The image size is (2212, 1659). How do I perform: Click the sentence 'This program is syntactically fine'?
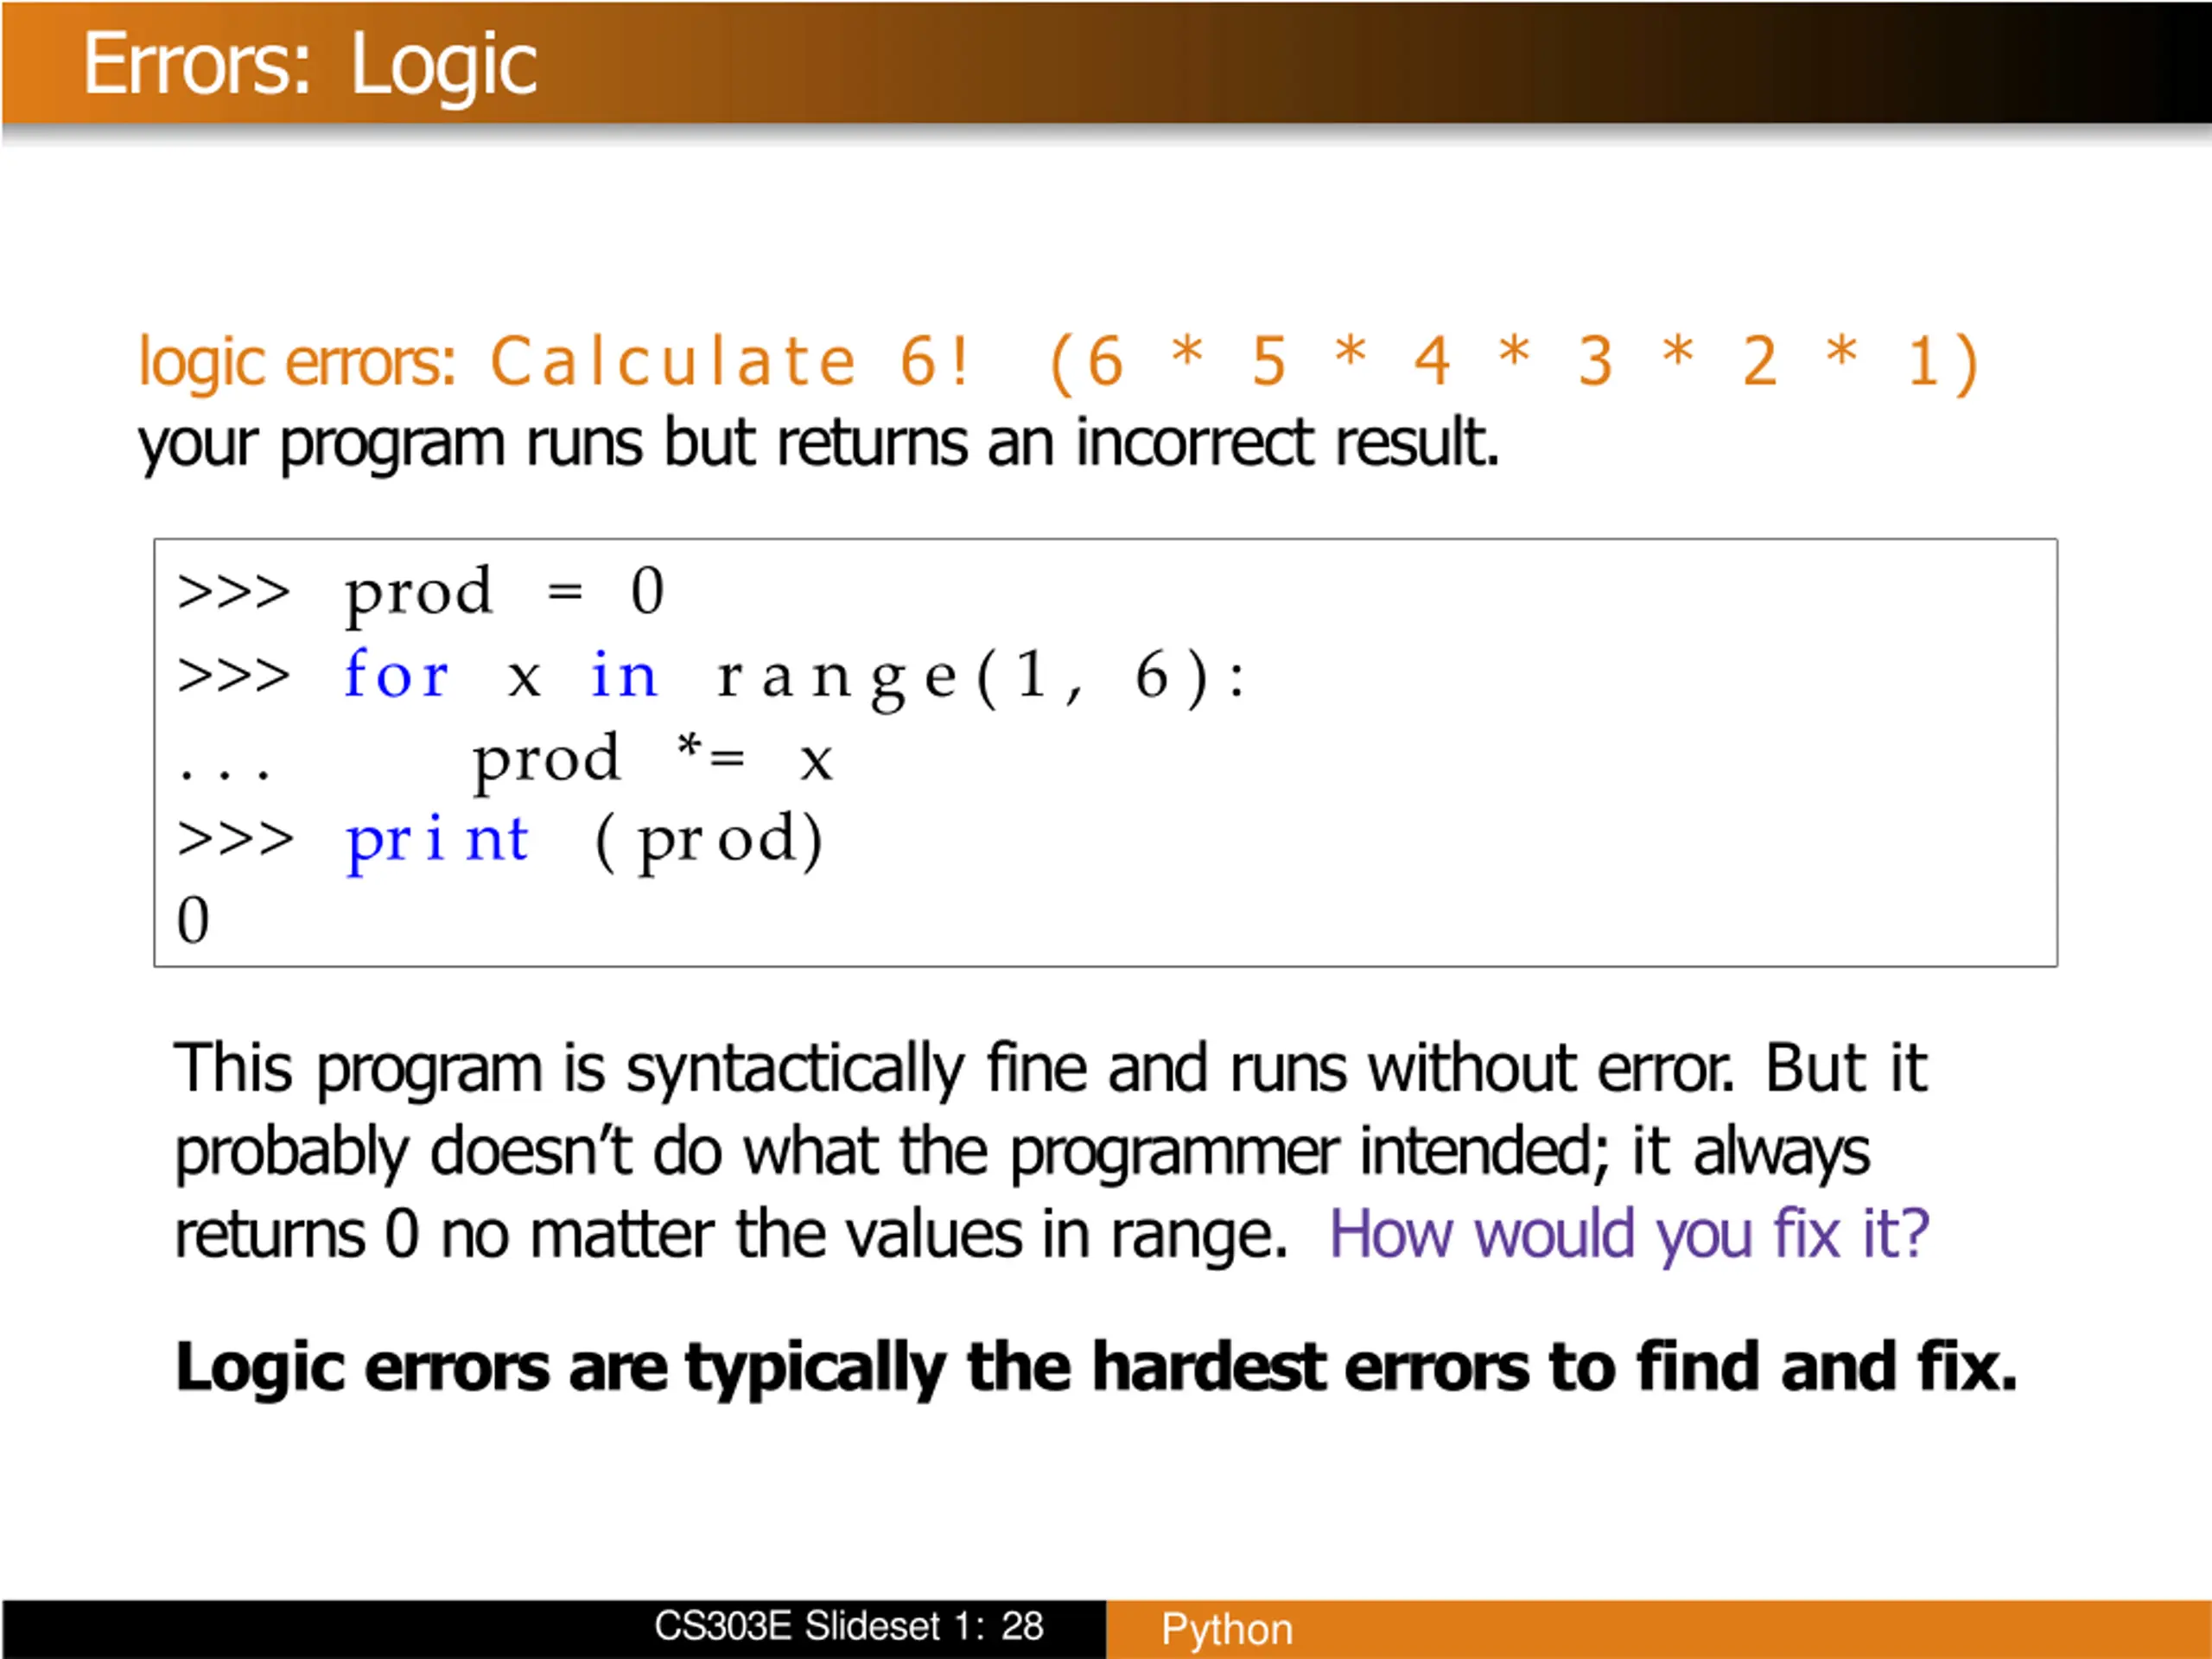point(631,1071)
